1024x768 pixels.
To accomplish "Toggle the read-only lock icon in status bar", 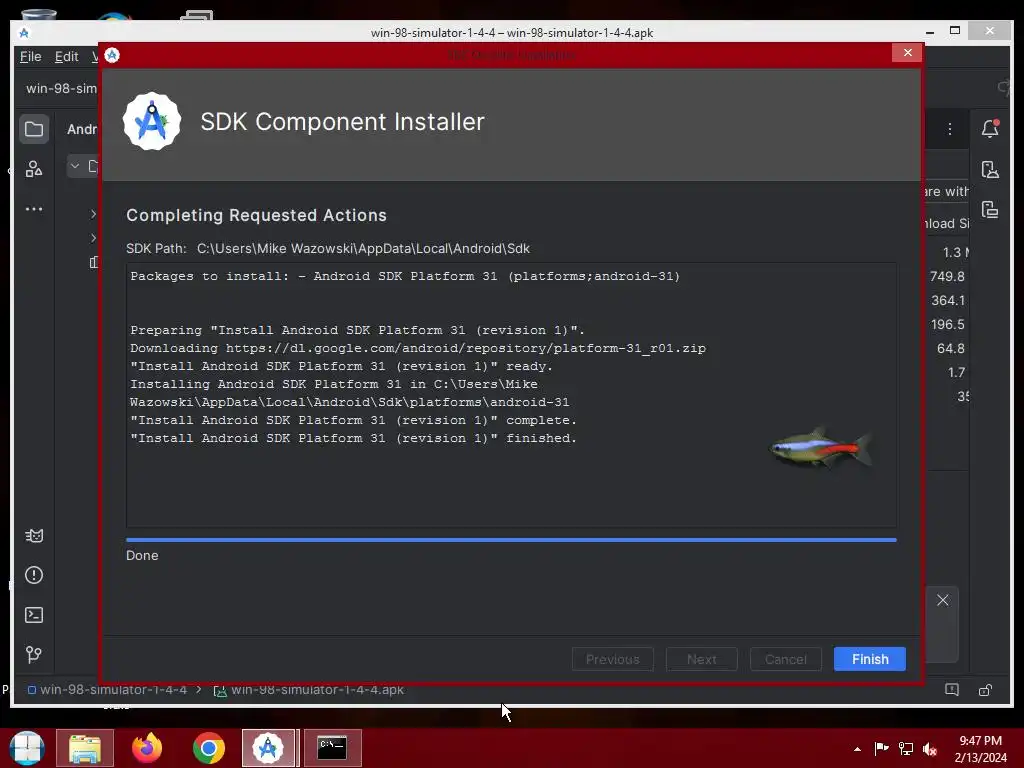I will coord(985,690).
